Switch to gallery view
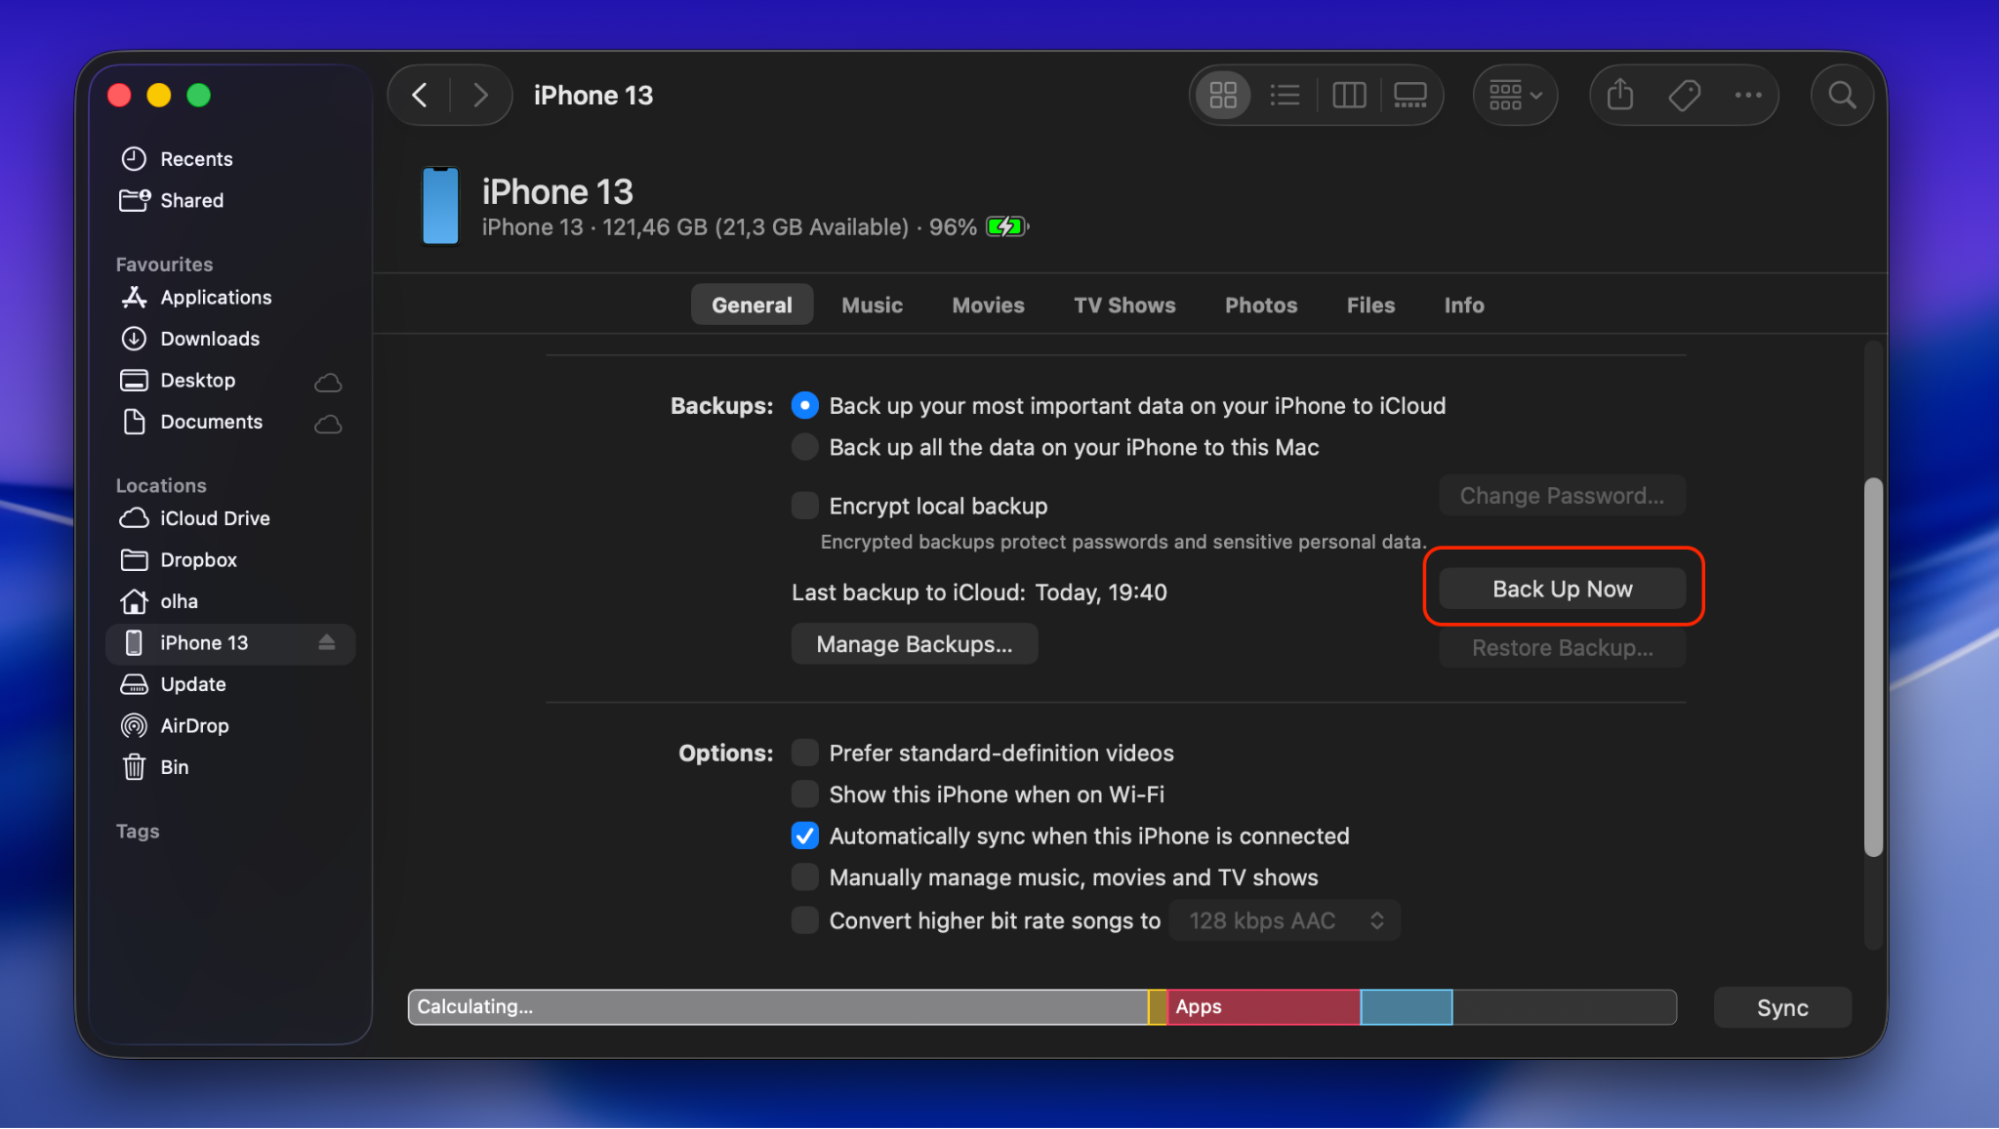Screen dimensions: 1999x1129 tap(1410, 96)
